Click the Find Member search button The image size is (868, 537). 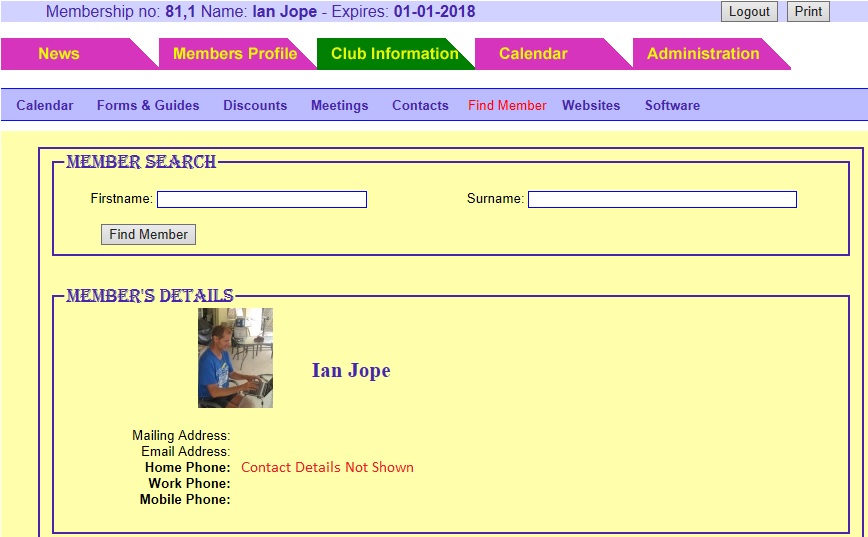tap(148, 234)
